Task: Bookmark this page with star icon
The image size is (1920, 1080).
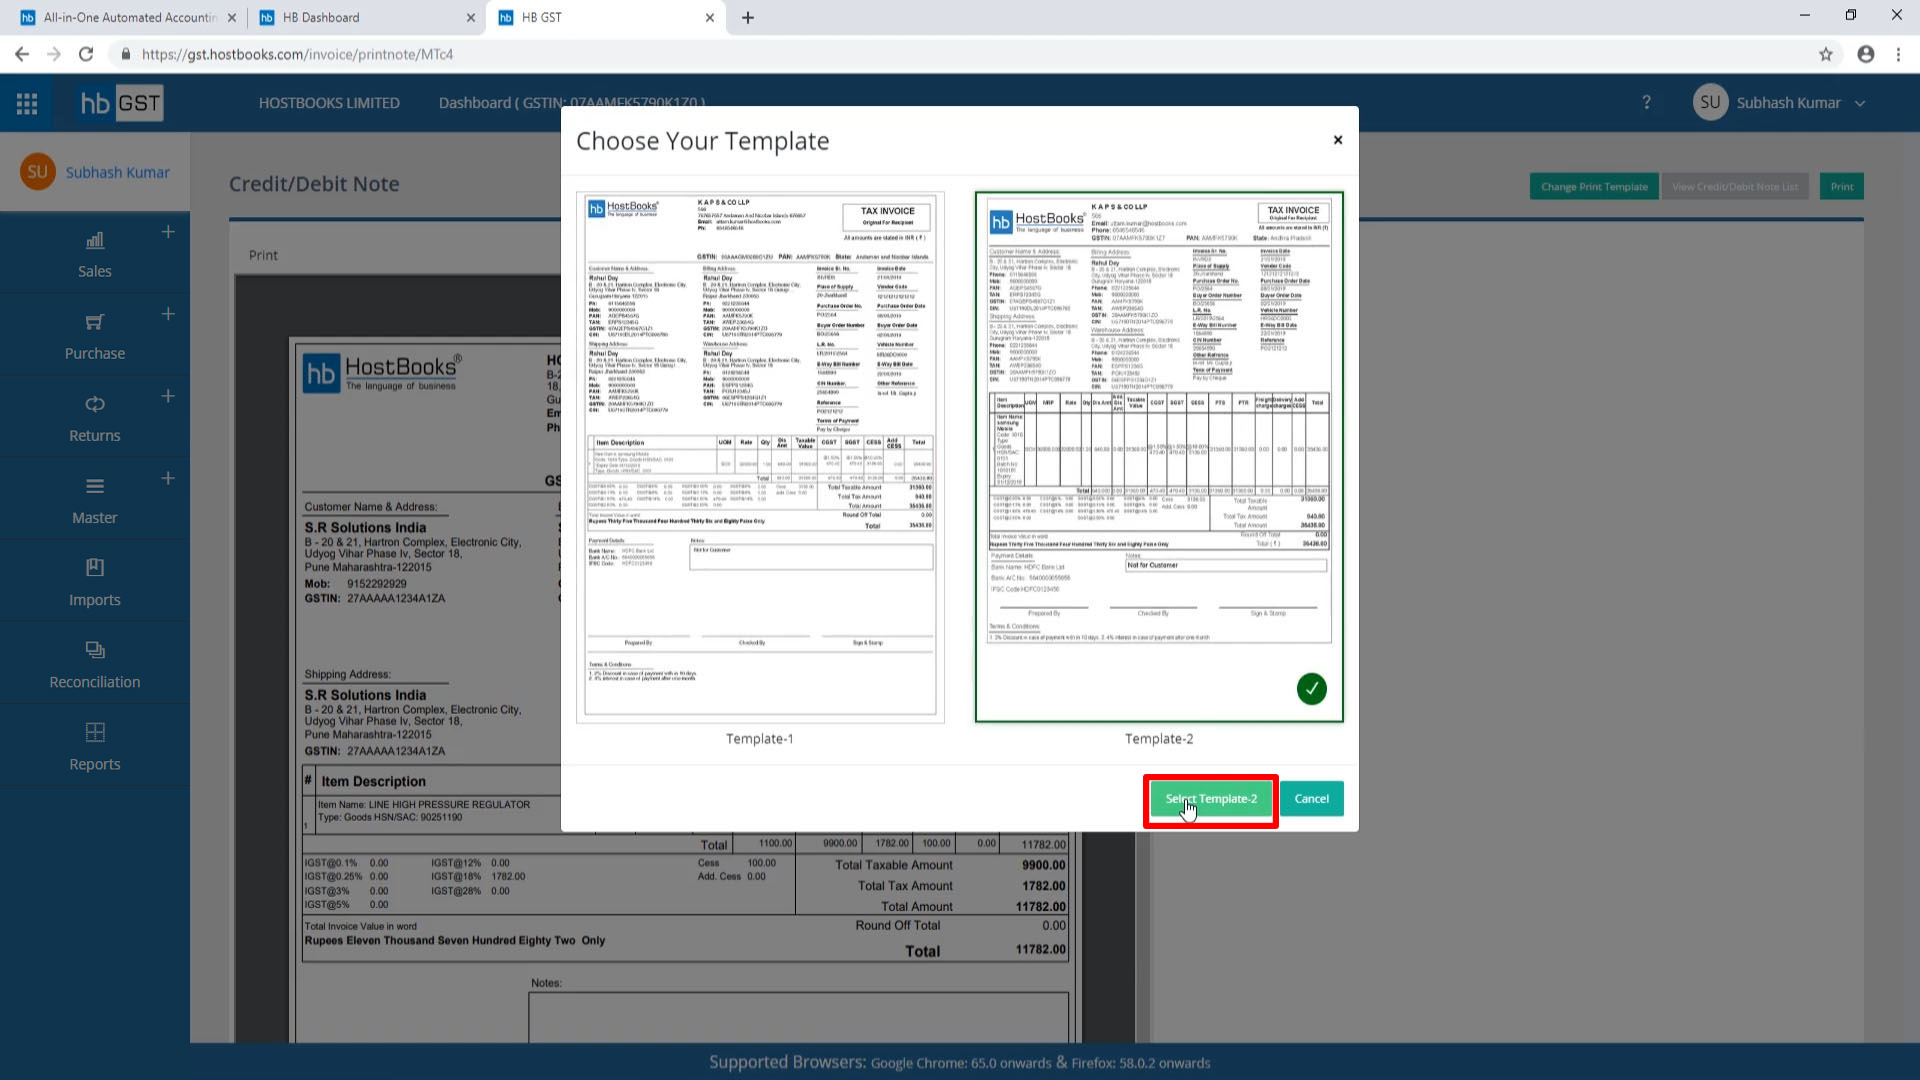Action: 1826,54
